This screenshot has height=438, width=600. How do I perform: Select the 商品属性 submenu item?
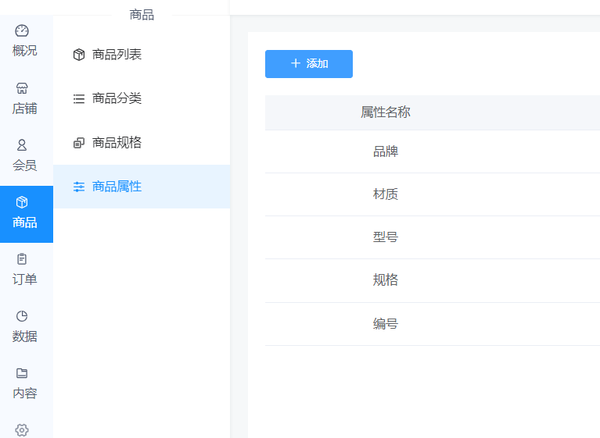click(116, 187)
